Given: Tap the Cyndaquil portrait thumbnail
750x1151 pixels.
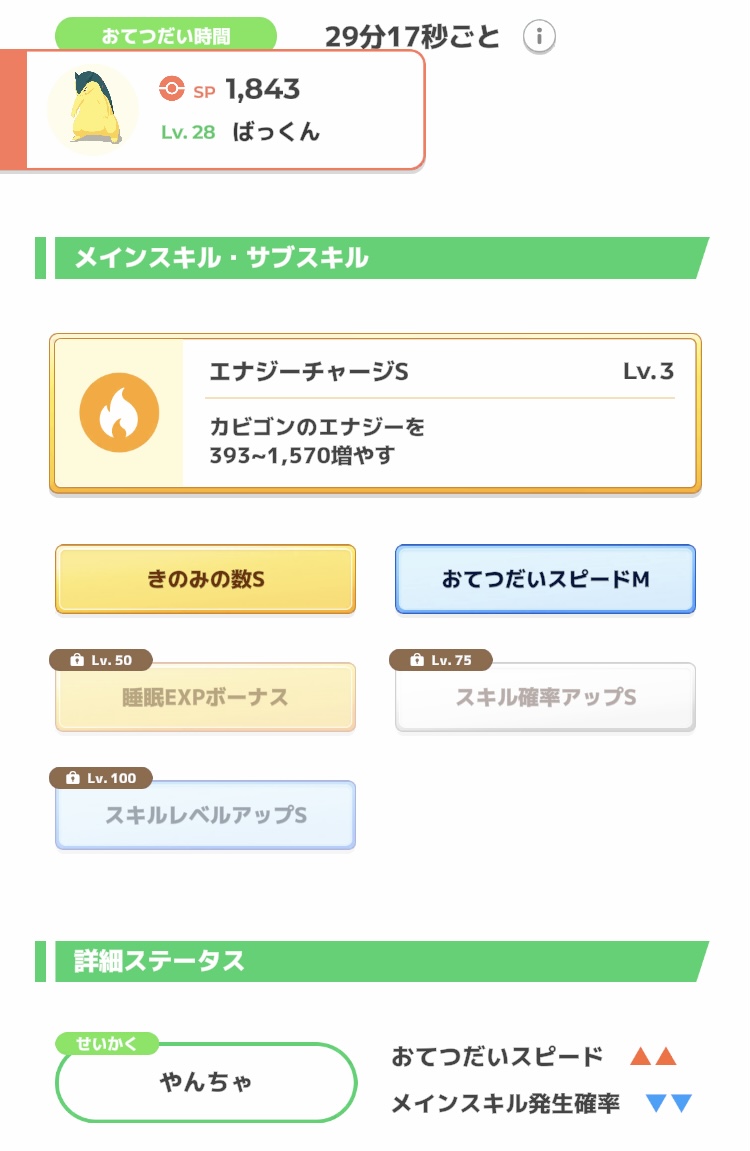Looking at the screenshot, I should click(x=93, y=109).
